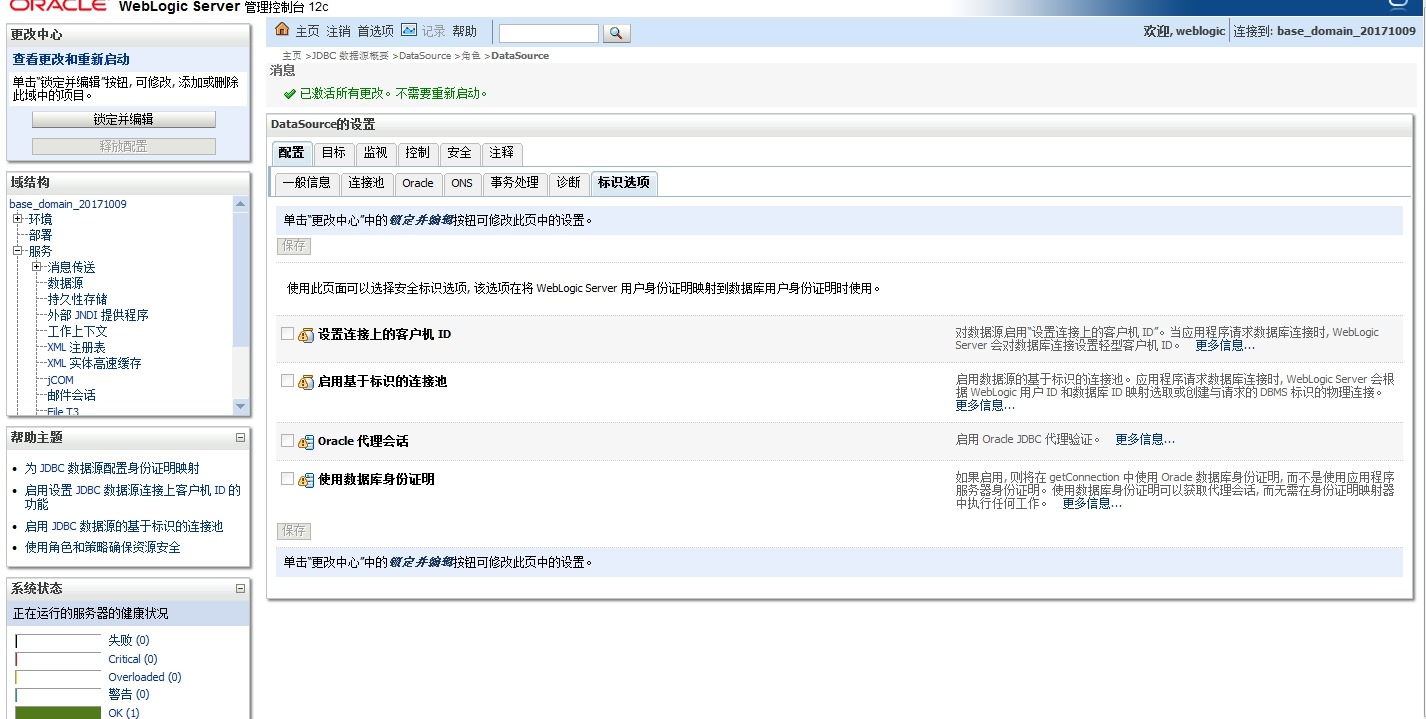
Task: Switch to the 注释 tab
Action: [x=502, y=153]
